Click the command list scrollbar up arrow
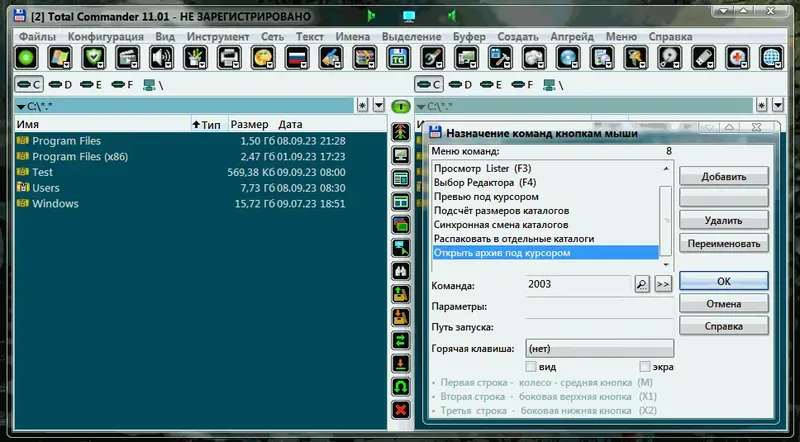800x442 pixels. point(666,168)
